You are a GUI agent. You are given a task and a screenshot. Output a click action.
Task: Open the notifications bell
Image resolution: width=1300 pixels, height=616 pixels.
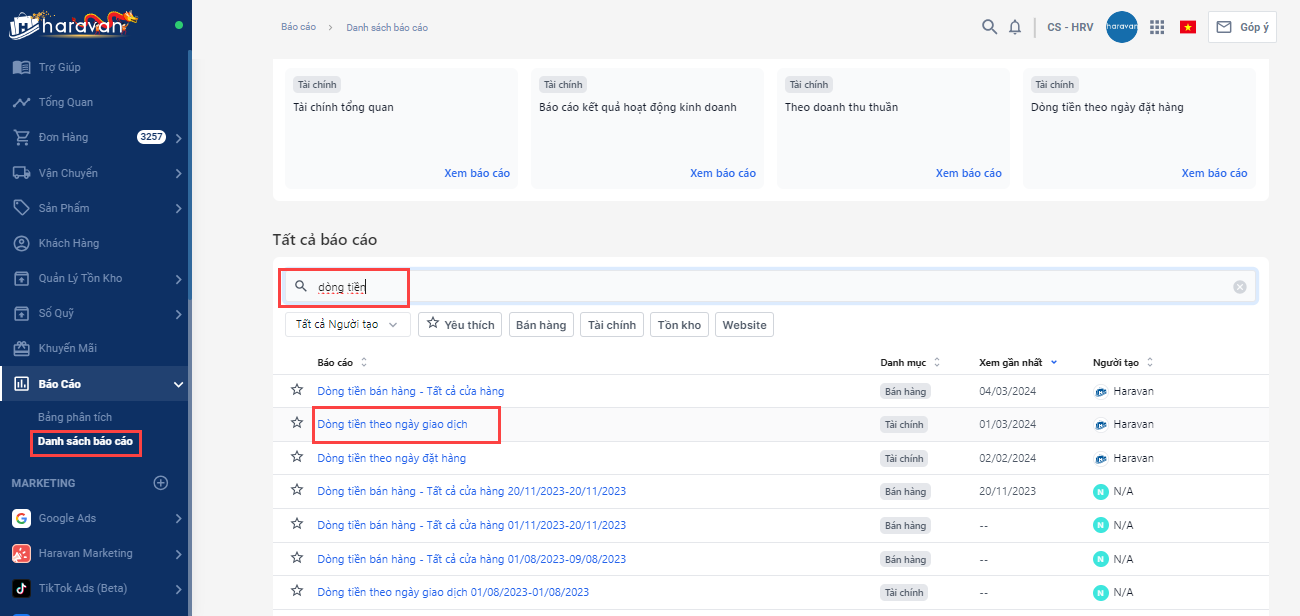point(1015,27)
